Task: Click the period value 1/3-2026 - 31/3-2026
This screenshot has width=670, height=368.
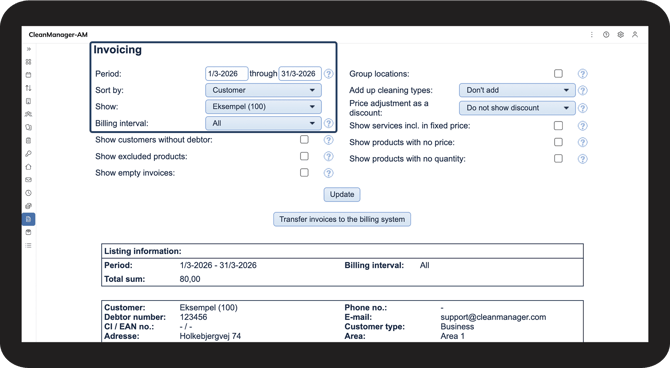Action: [218, 265]
